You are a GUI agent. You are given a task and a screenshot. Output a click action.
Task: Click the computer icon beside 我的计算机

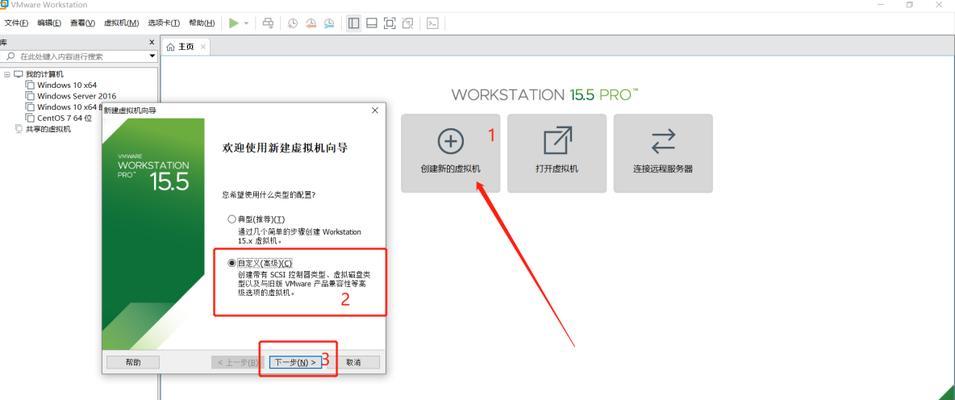(x=18, y=74)
